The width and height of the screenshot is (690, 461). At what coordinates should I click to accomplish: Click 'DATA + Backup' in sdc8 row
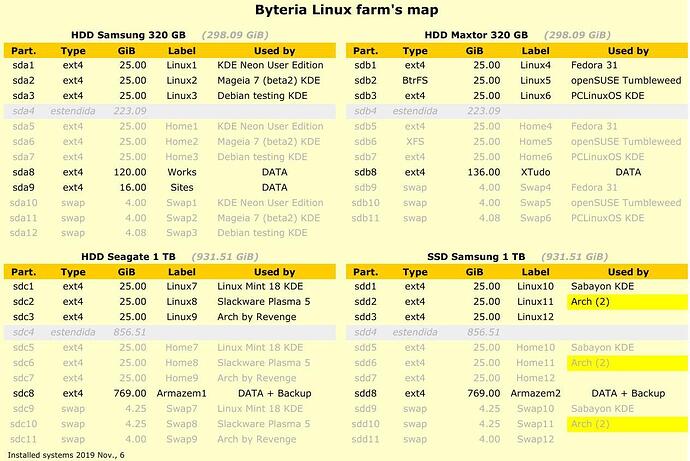[x=275, y=393]
